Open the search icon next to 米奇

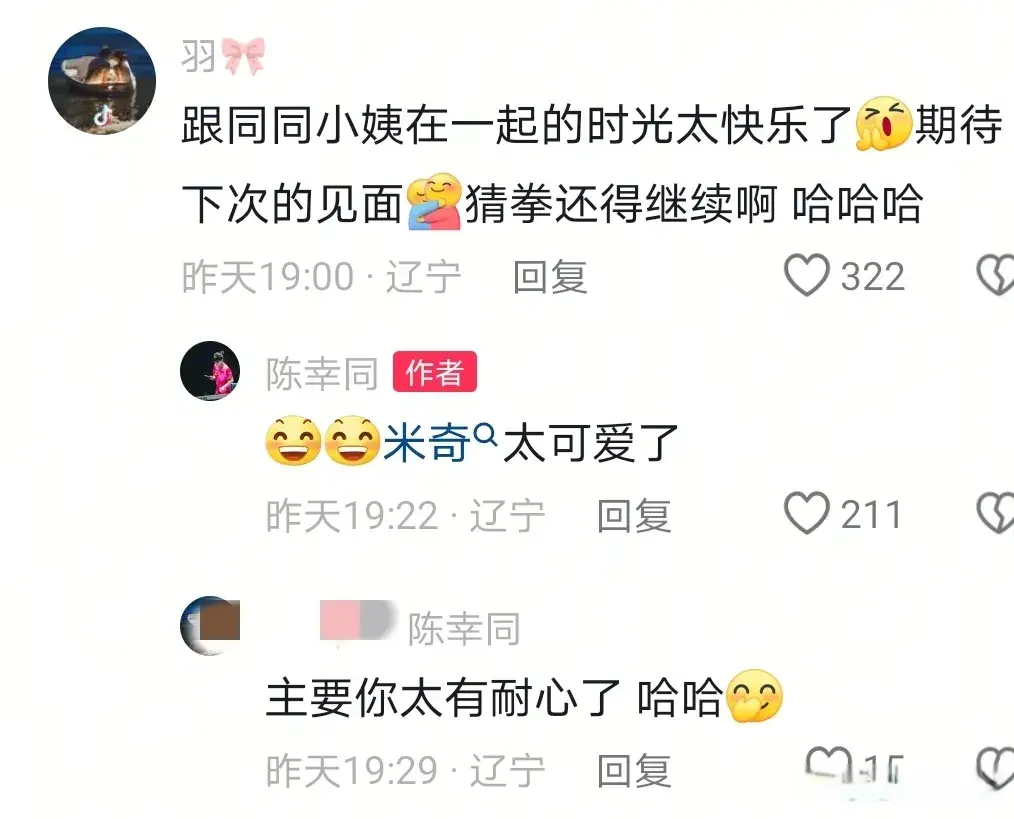pos(485,433)
